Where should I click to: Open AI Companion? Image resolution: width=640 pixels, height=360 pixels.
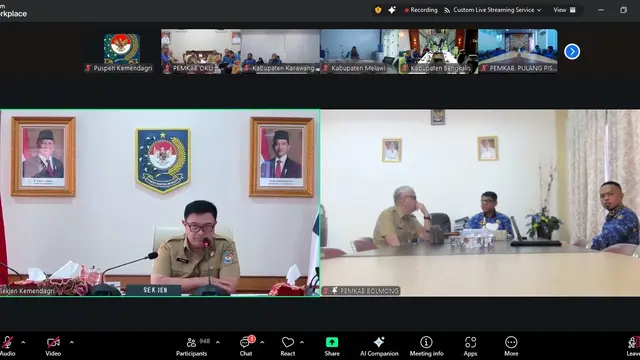[379, 346]
